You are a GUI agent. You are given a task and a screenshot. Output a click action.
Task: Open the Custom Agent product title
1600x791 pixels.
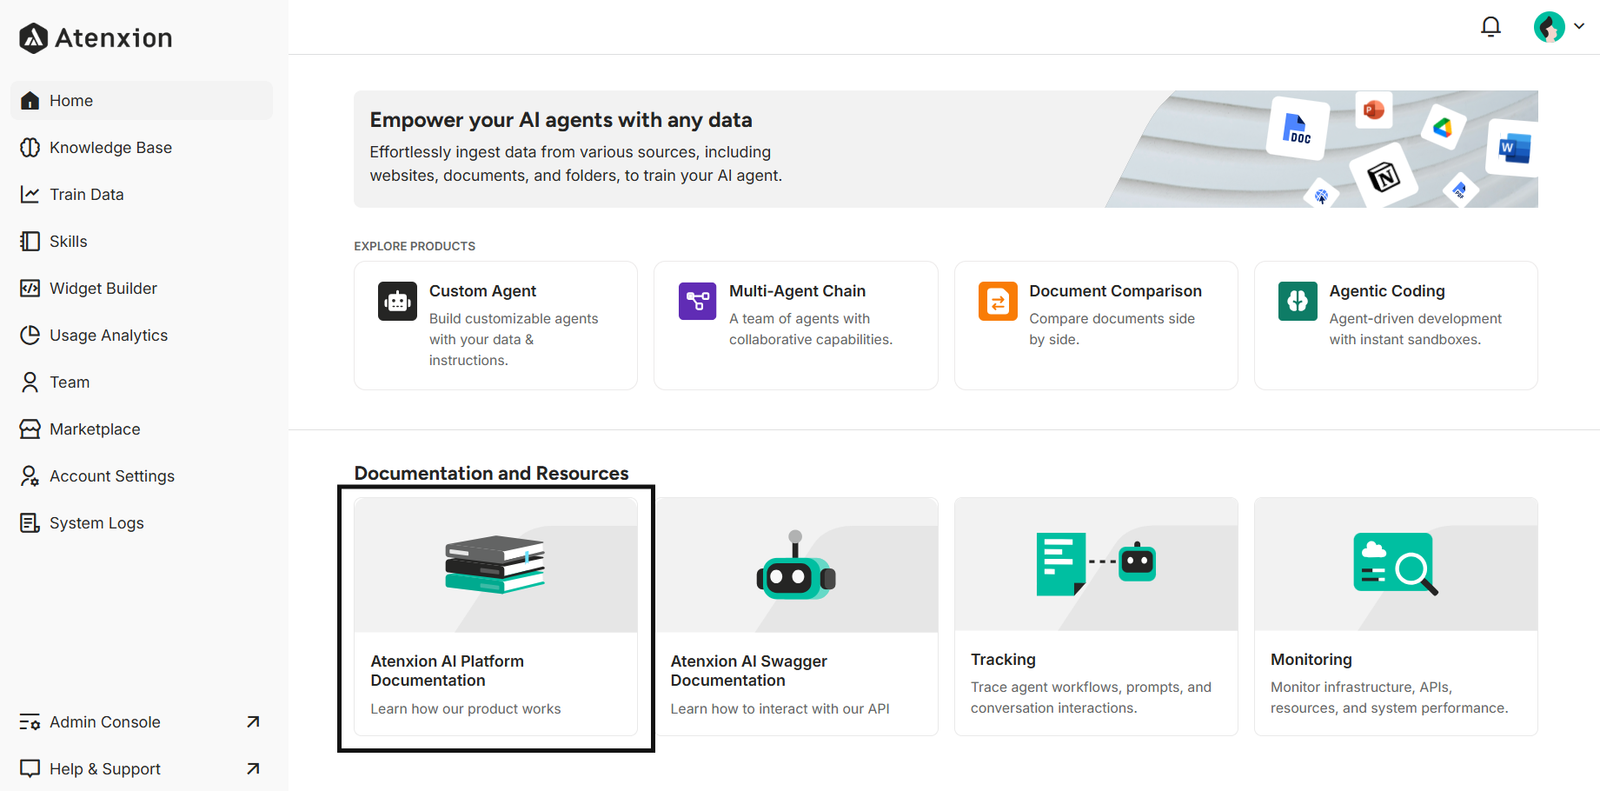[x=483, y=291]
